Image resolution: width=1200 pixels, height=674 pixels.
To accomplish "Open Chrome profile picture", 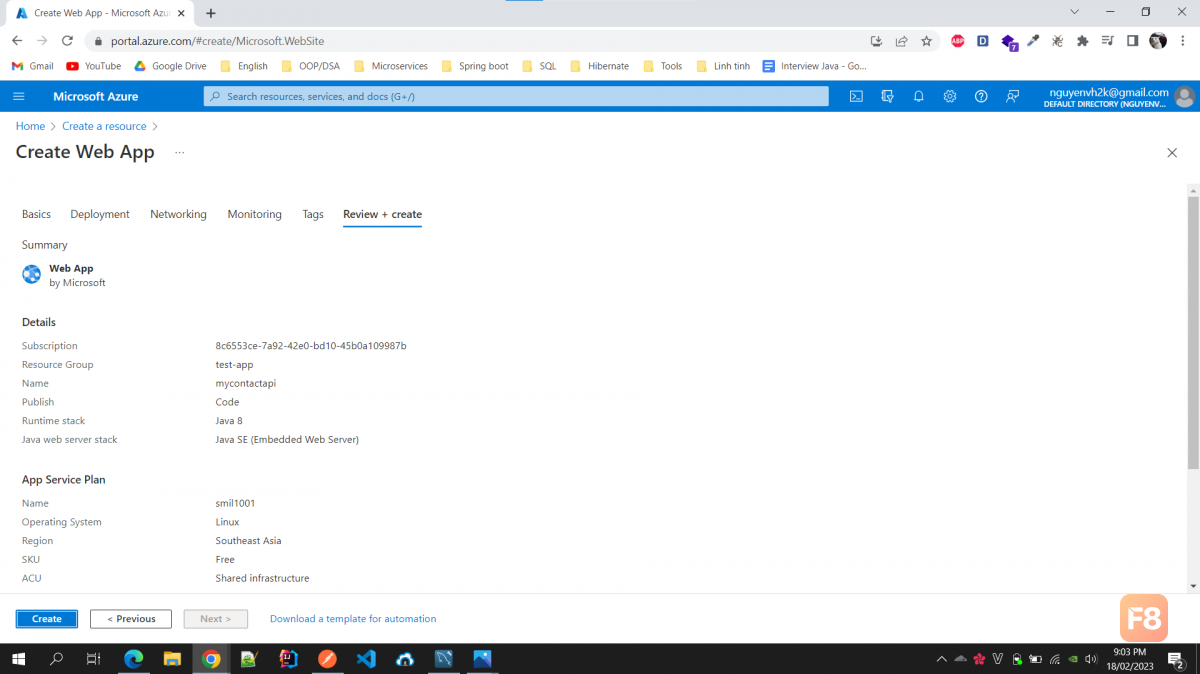I will pyautogui.click(x=1158, y=41).
